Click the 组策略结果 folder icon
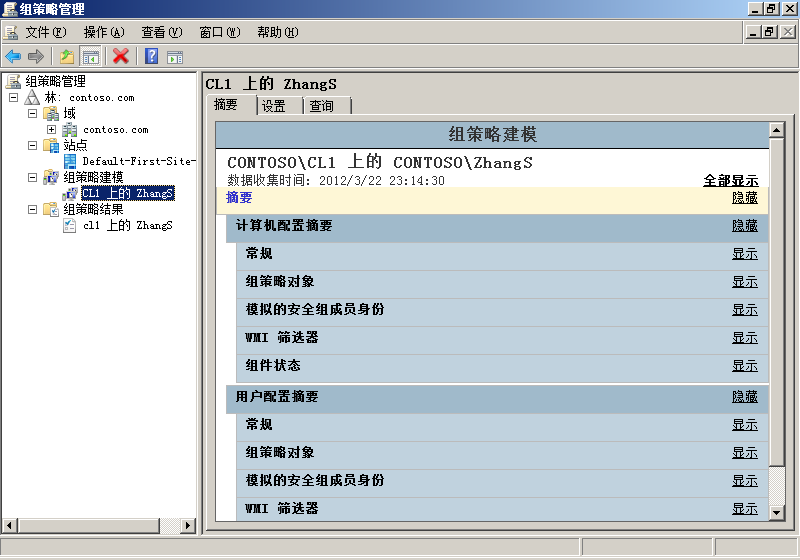This screenshot has width=800, height=560. (51, 209)
